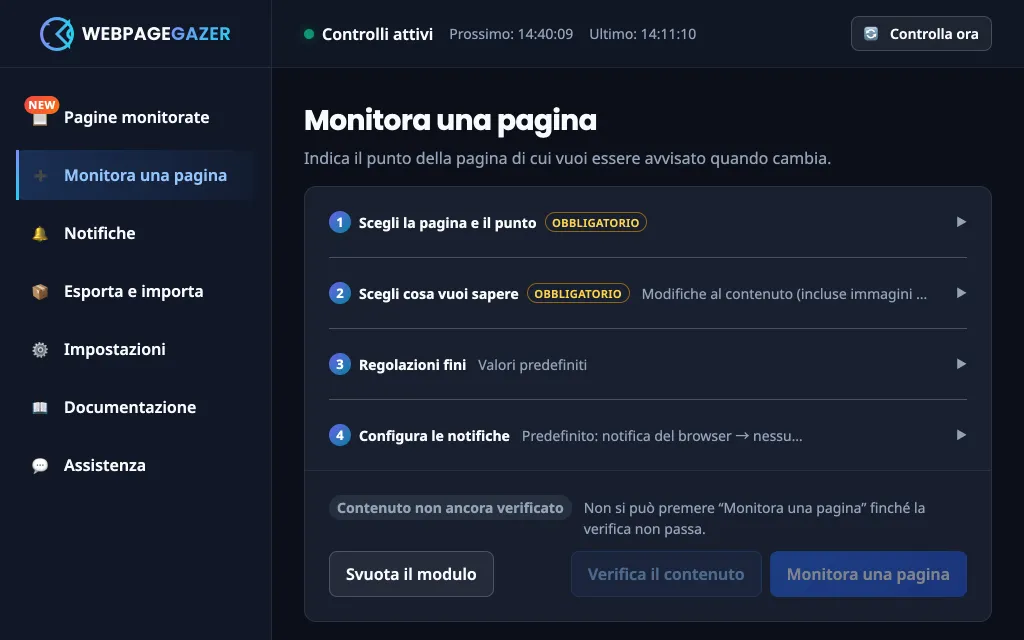Screen dimensions: 1024x640
Task: Open Pagine monitorate in sidebar
Action: pyautogui.click(x=135, y=118)
